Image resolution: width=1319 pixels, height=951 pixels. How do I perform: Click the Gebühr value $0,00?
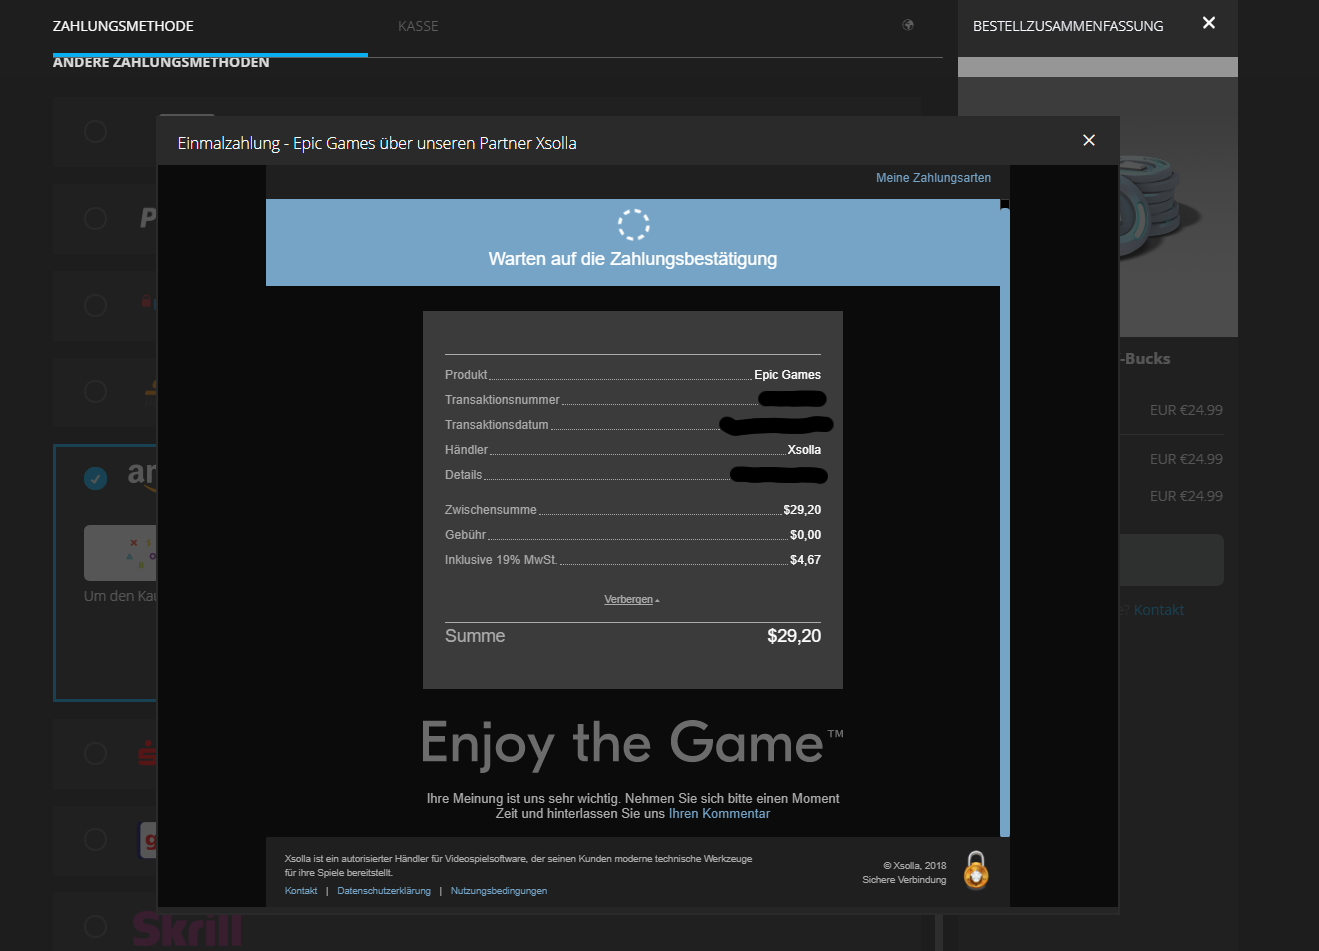pos(805,535)
